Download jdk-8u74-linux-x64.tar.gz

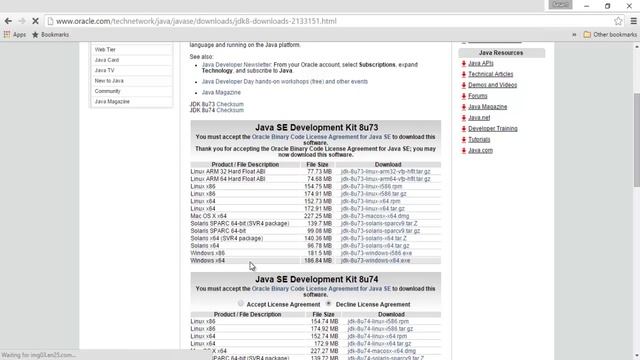coord(379,344)
